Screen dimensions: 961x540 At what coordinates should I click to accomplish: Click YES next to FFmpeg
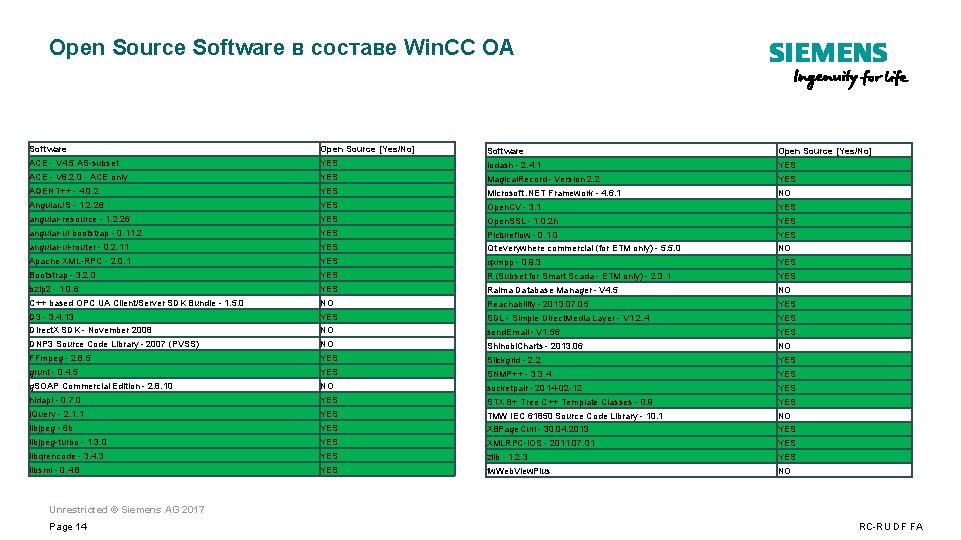[x=387, y=358]
